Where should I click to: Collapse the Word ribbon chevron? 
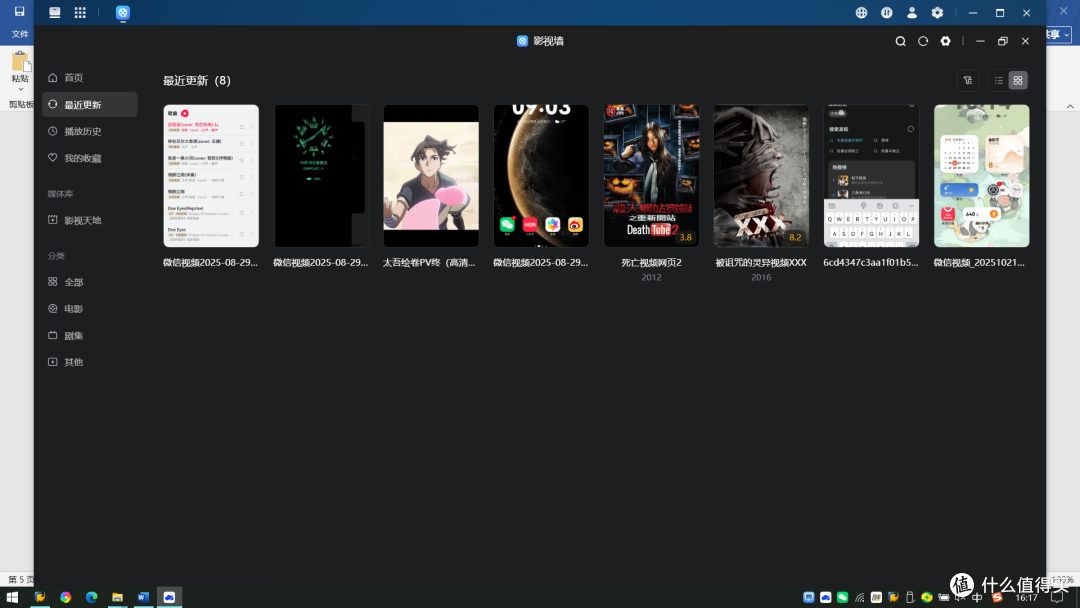click(1070, 106)
